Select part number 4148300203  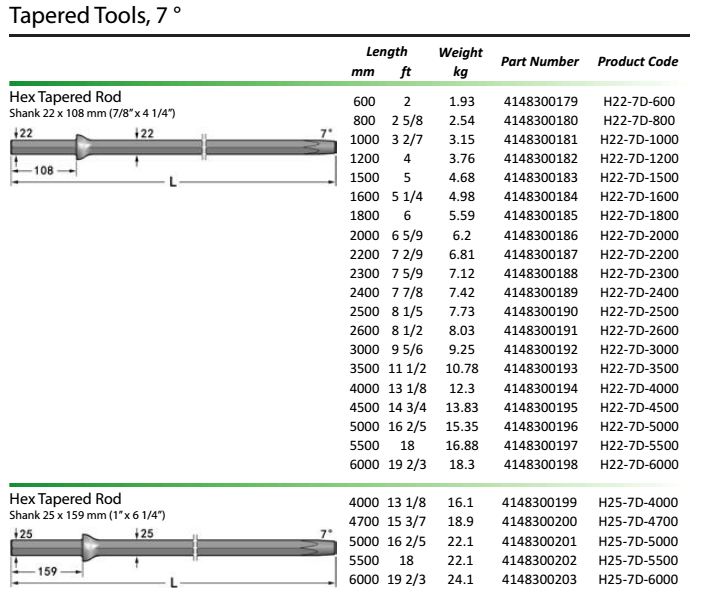[539, 579]
